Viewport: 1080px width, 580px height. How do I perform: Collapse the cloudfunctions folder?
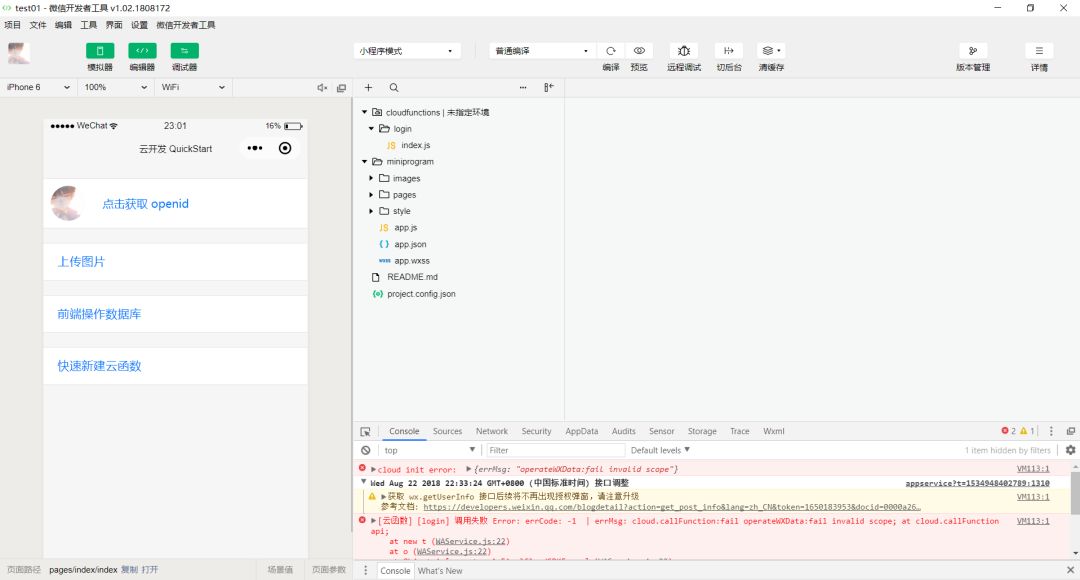pyautogui.click(x=364, y=112)
